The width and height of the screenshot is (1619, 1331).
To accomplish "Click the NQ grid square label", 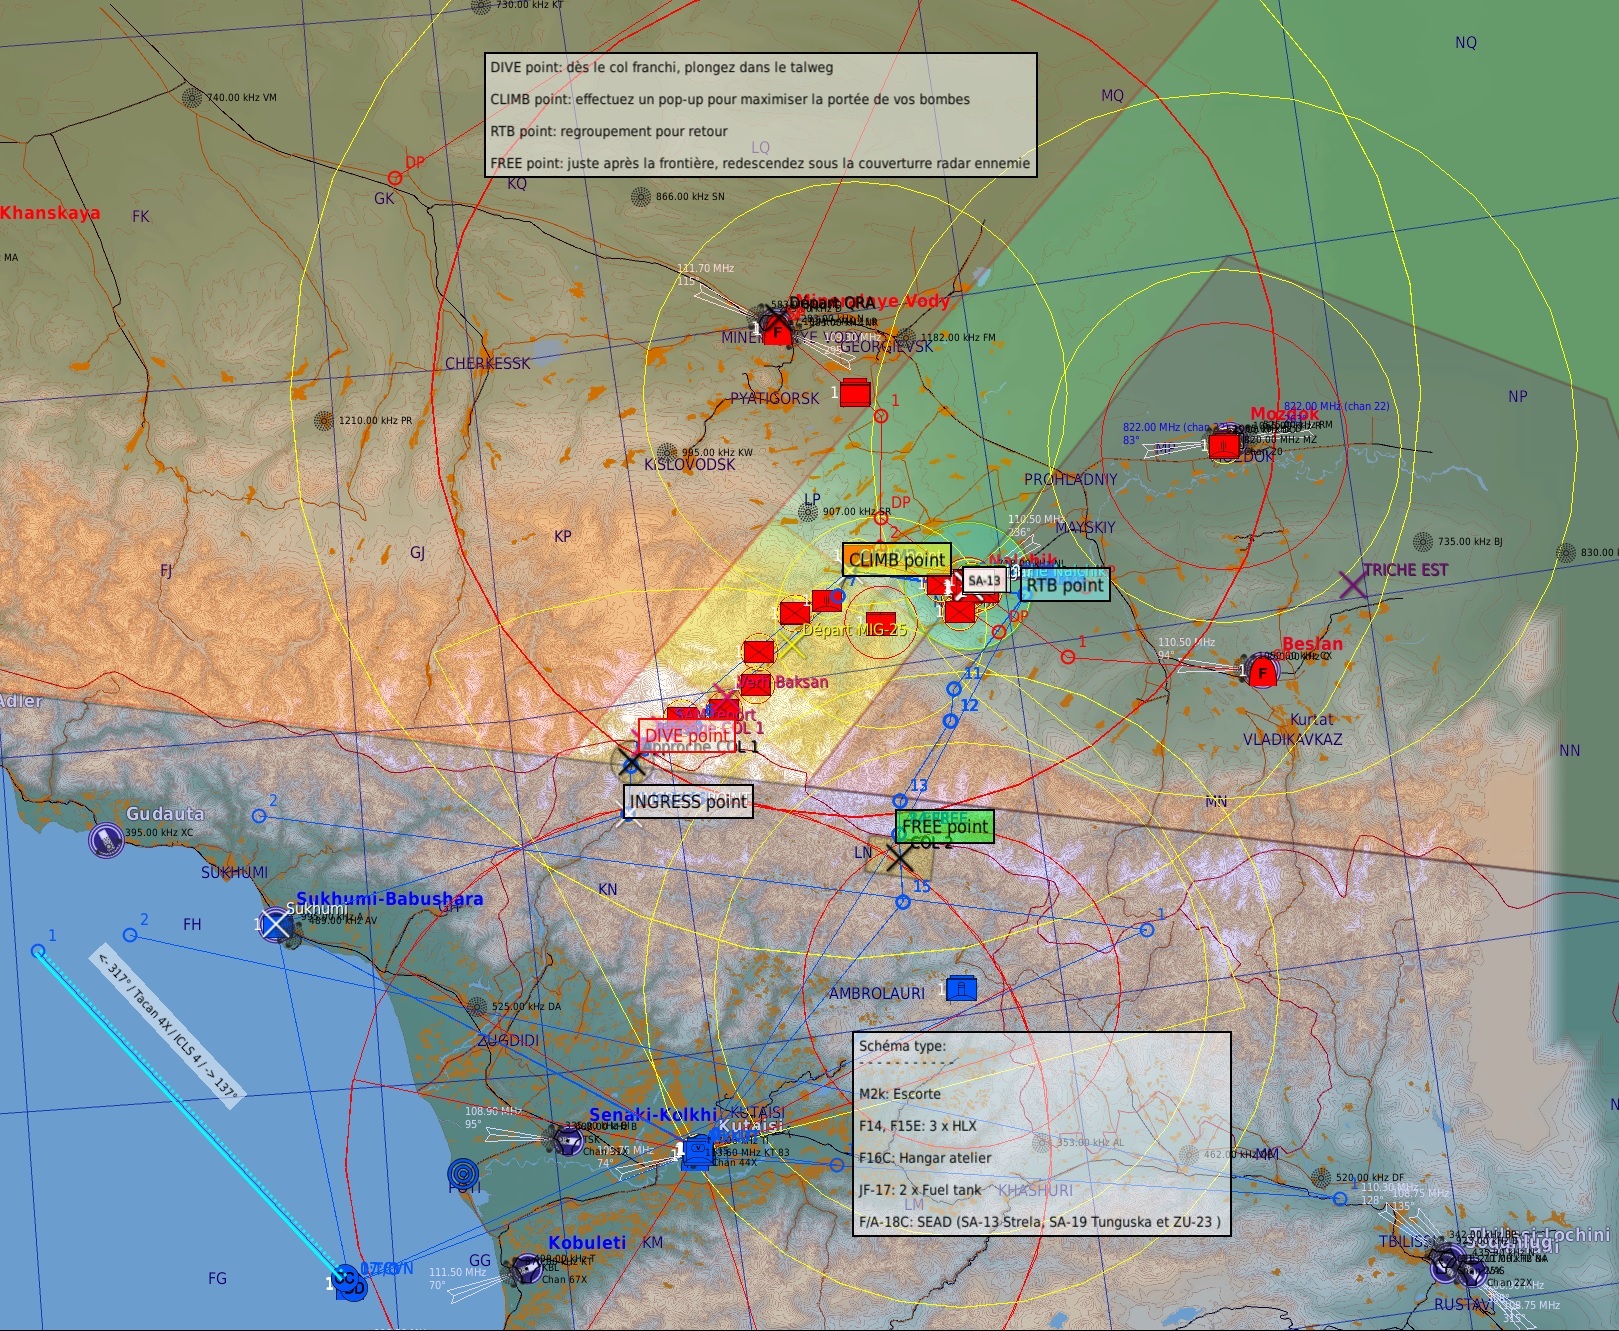I will [1466, 42].
